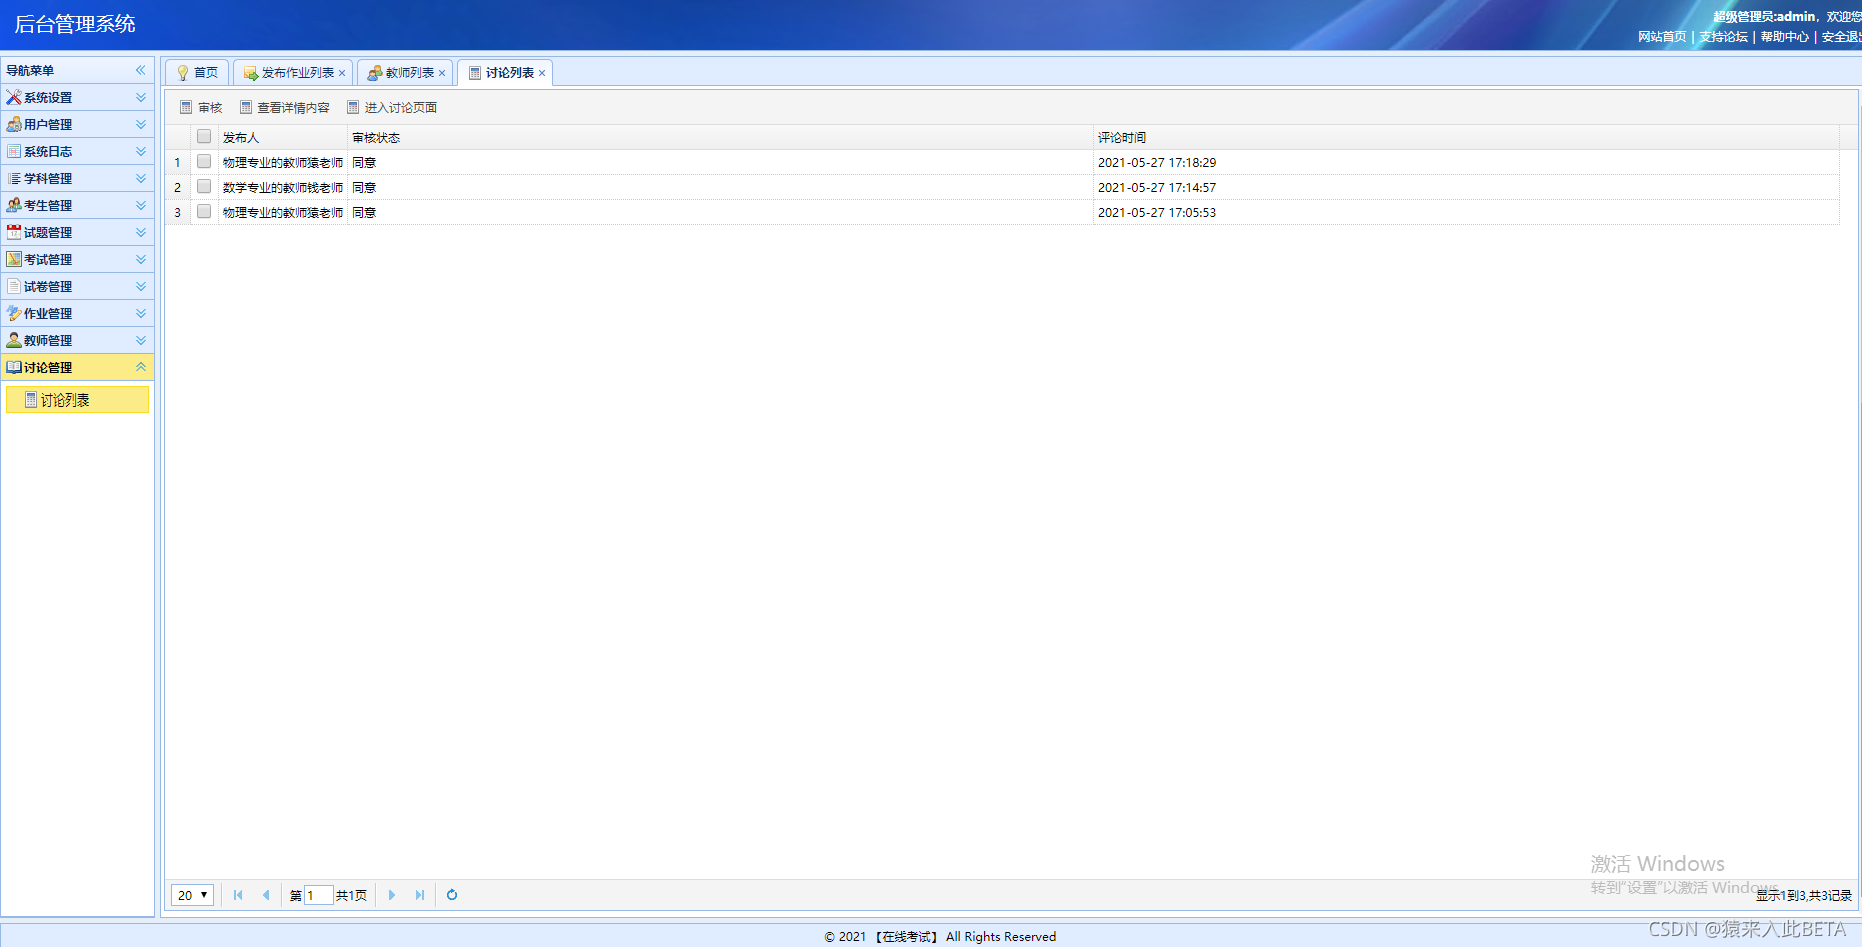
Task: Expand the 考生管理 section chevron
Action: 141,206
